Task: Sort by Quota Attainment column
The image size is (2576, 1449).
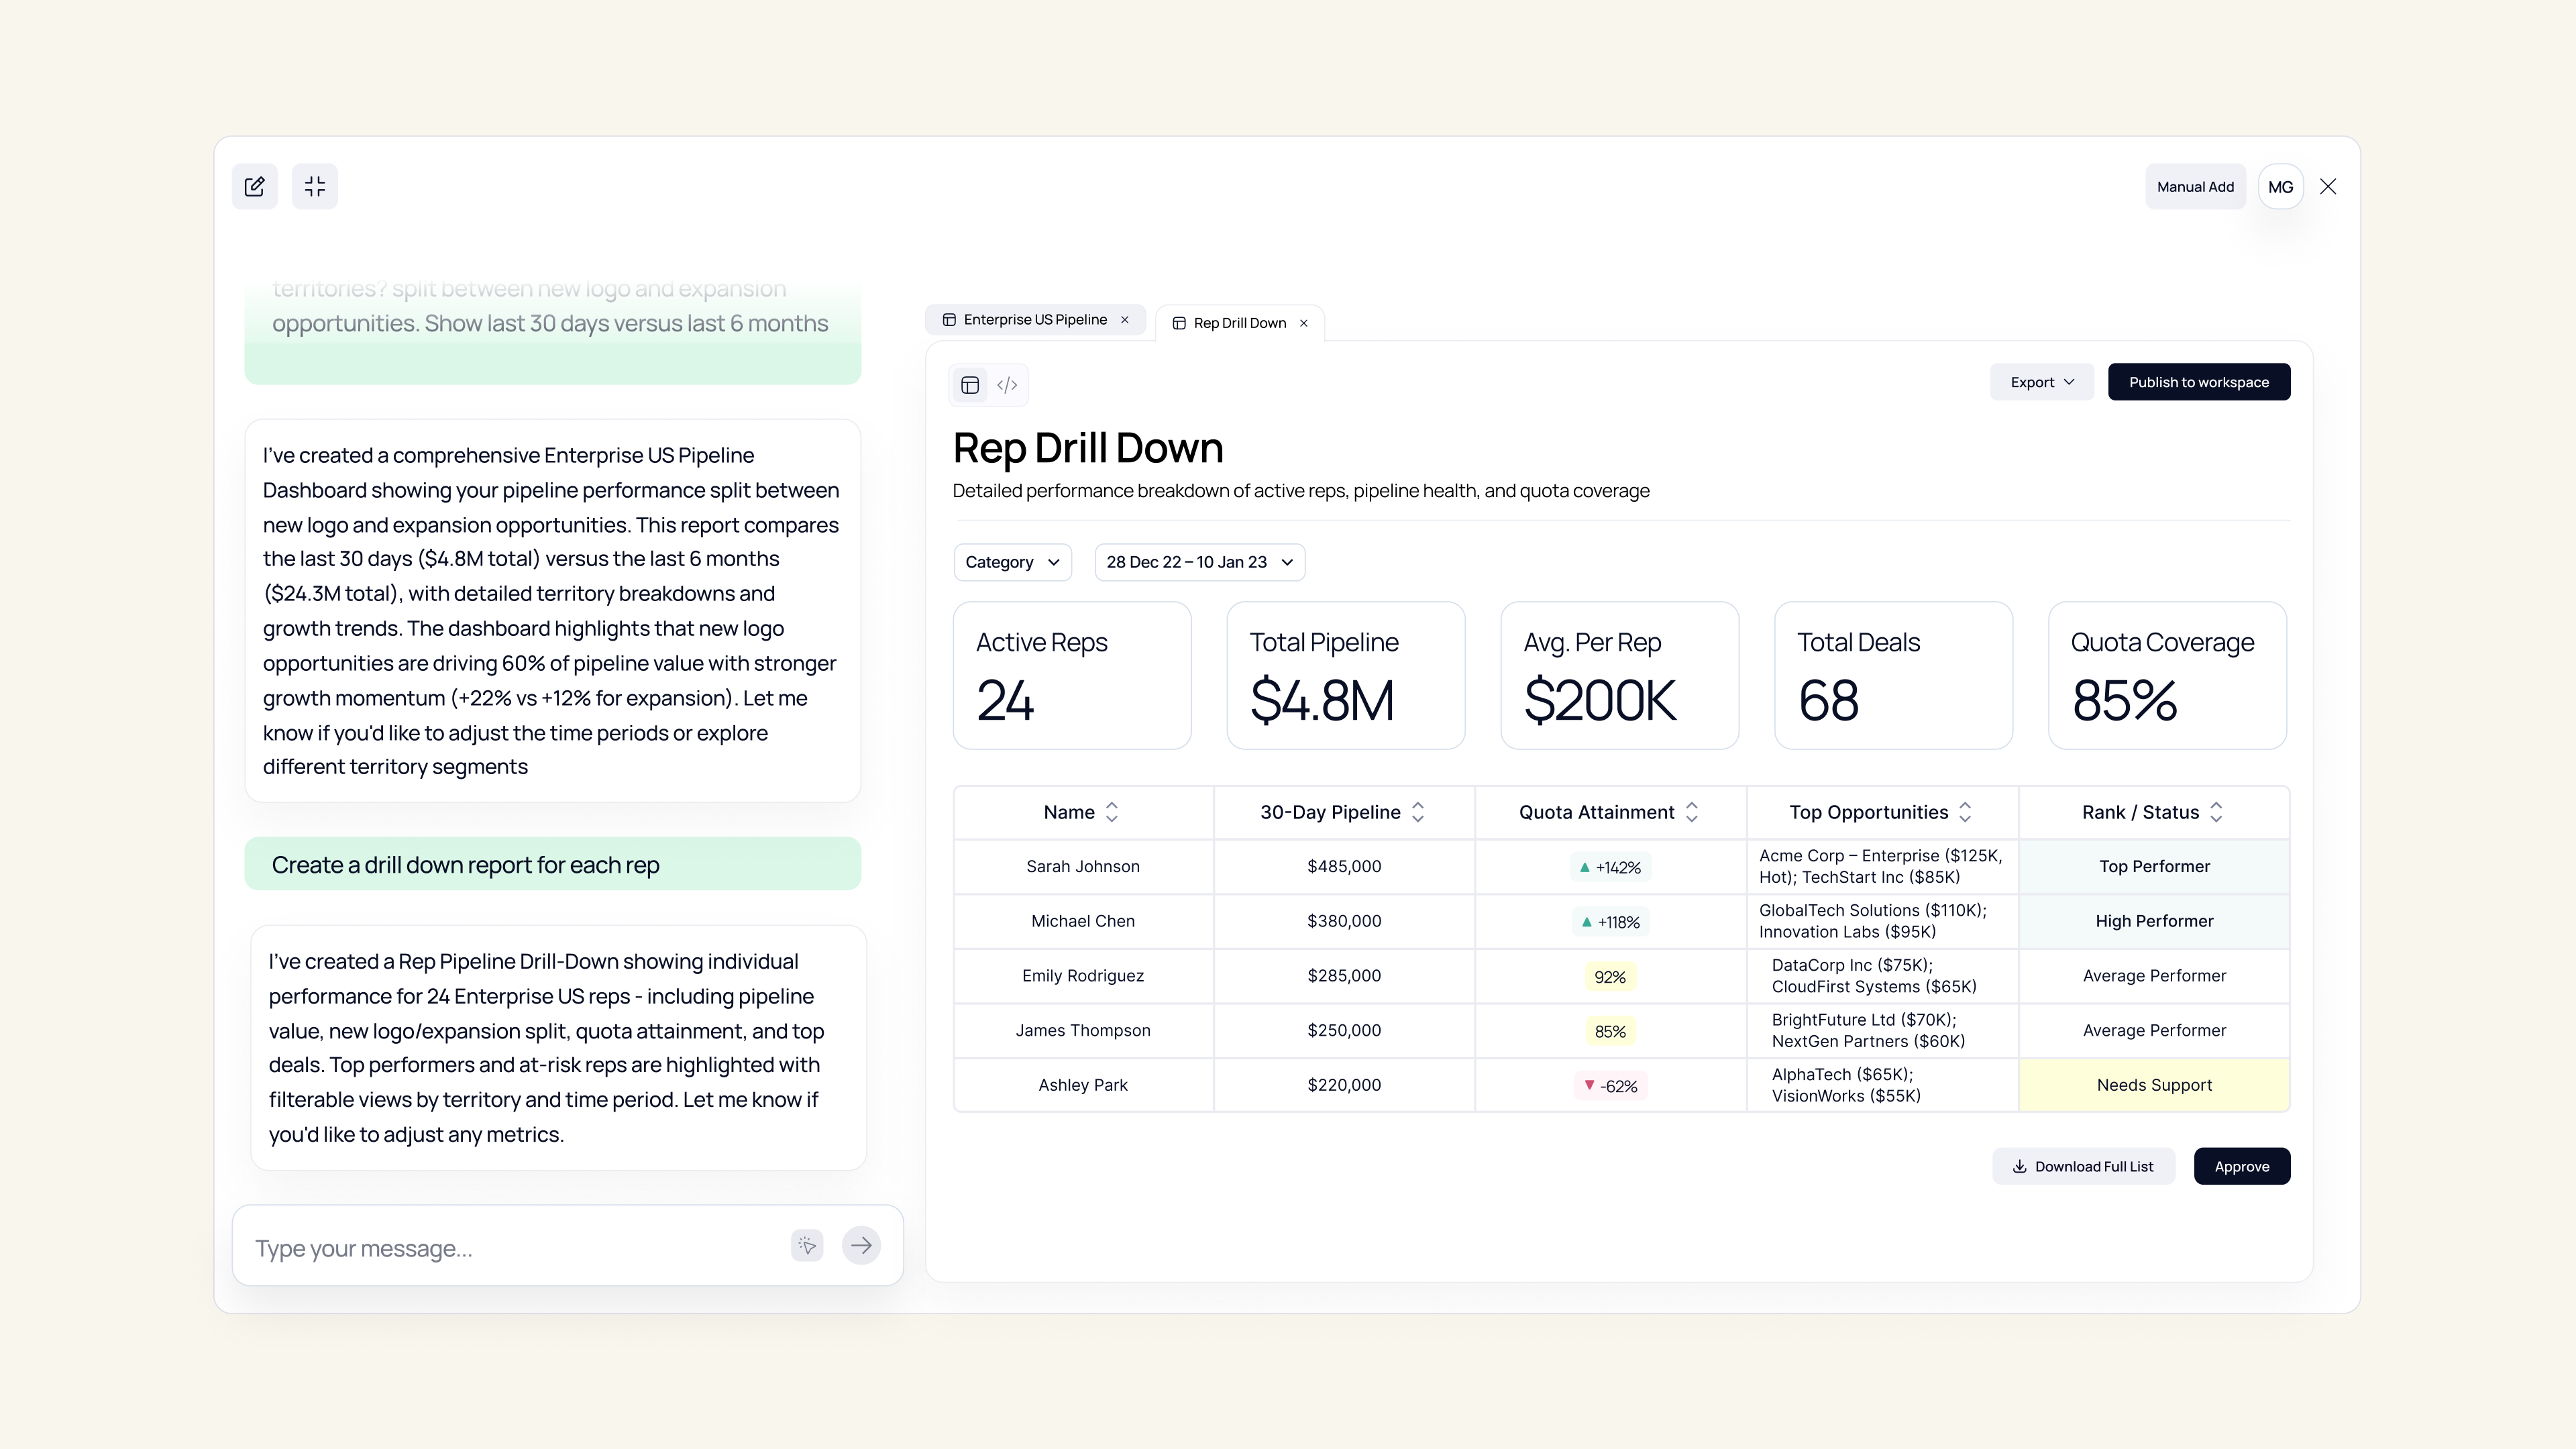Action: point(1692,812)
